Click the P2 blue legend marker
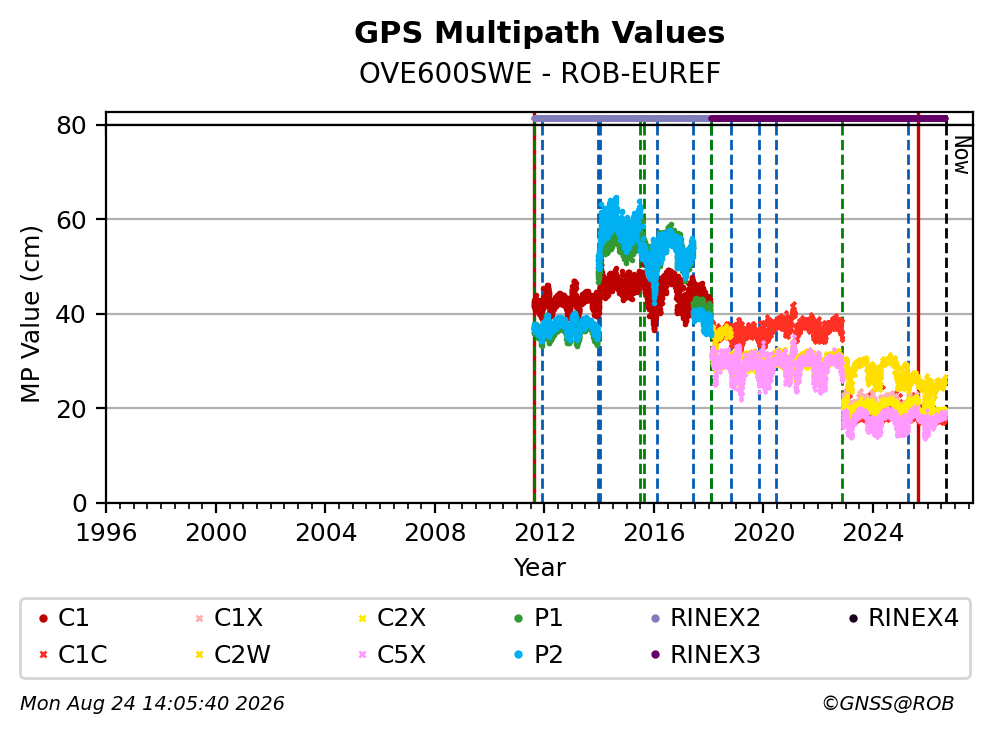992x734 pixels. 519,655
